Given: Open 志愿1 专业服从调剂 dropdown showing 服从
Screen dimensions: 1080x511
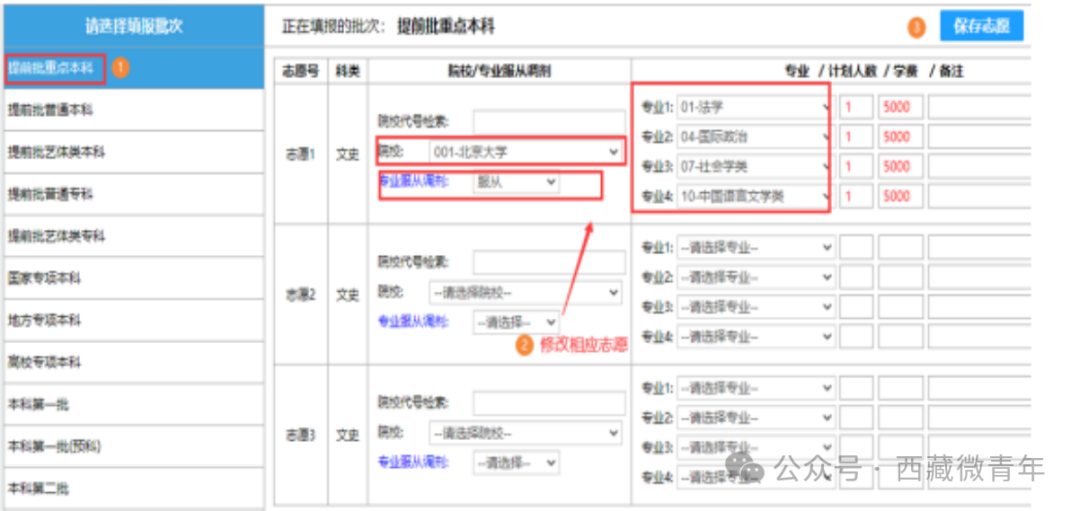Looking at the screenshot, I should [x=516, y=182].
